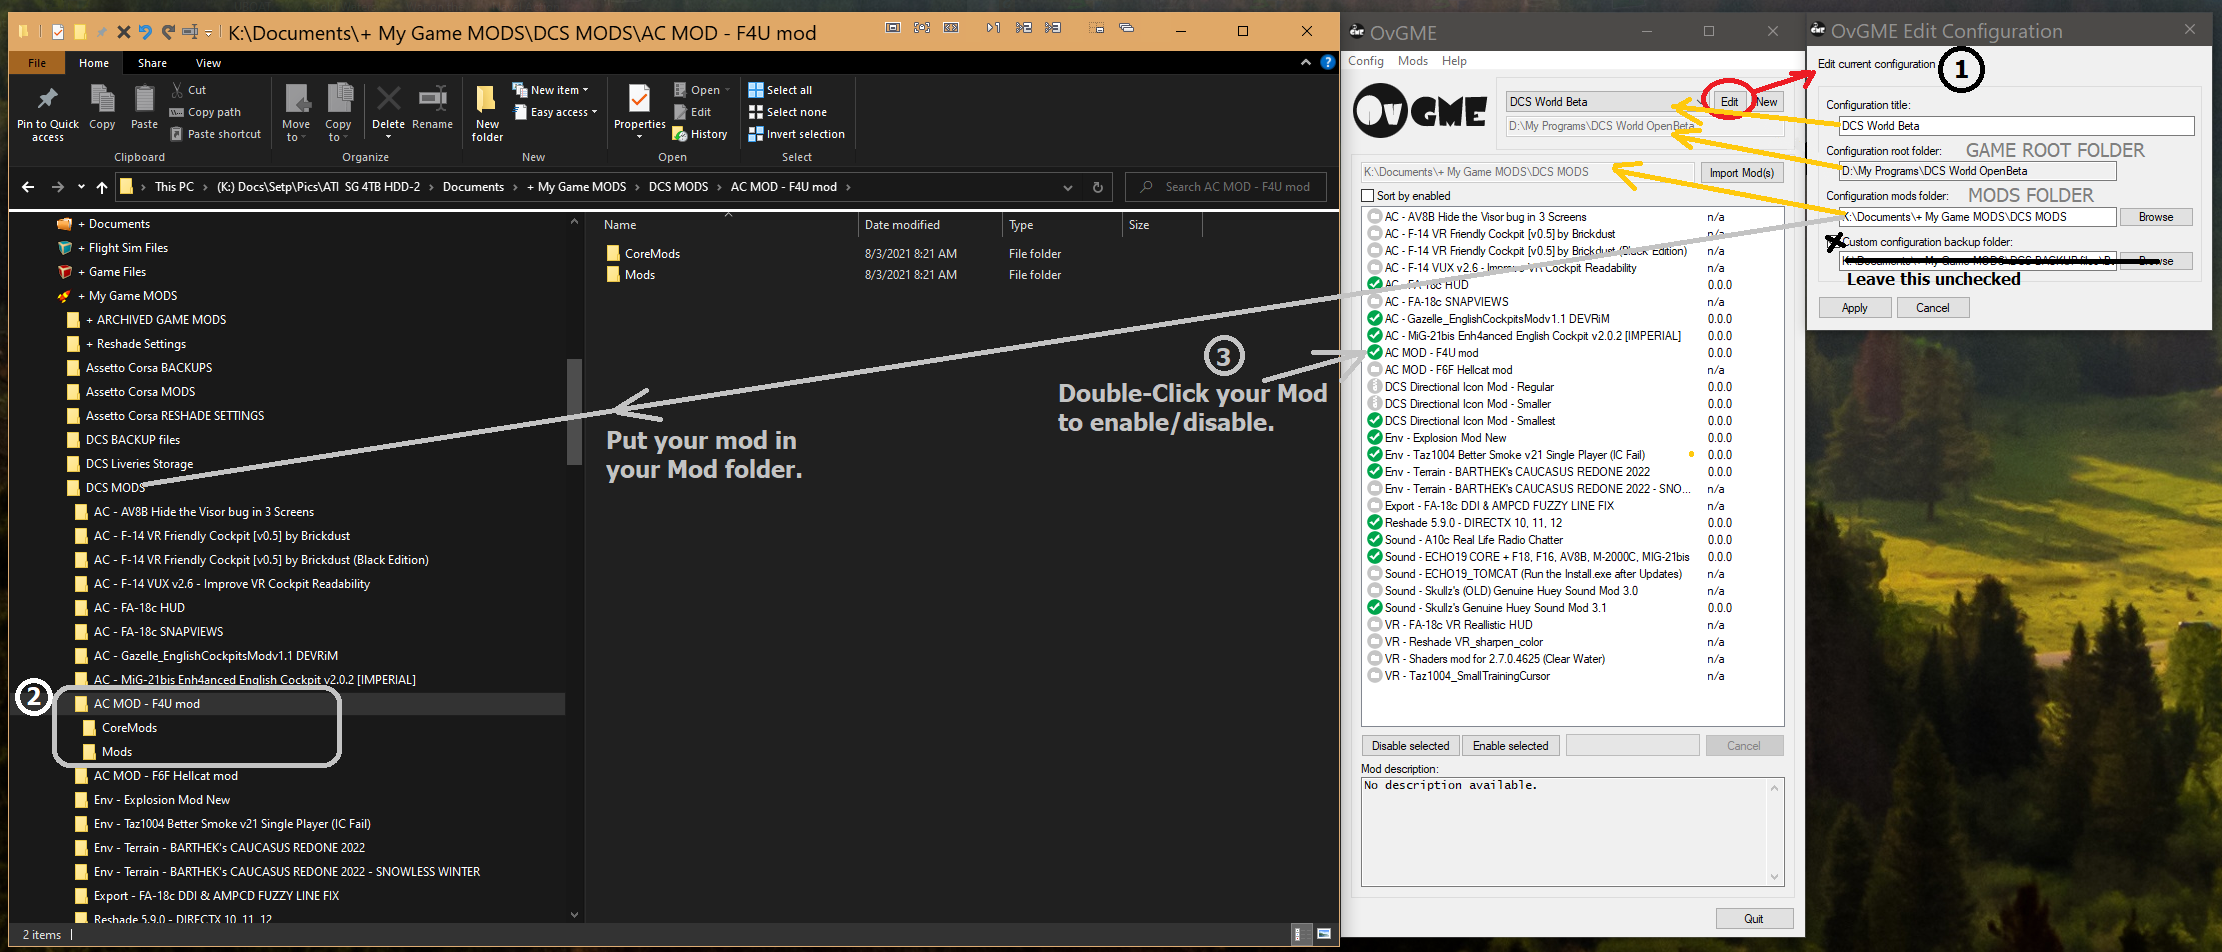Click Pin to Quick access icon

(x=47, y=100)
